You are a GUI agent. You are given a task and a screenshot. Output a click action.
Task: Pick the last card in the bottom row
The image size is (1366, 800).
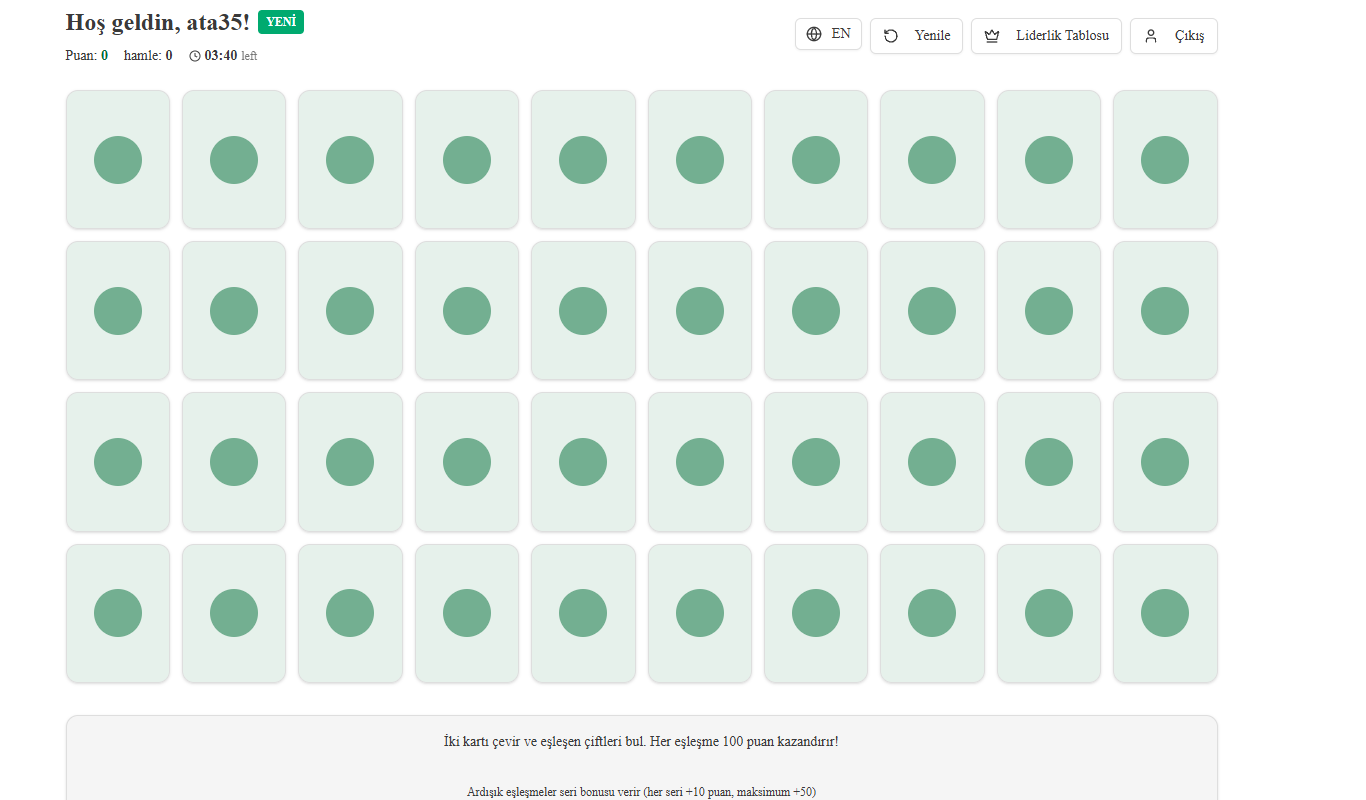click(1165, 613)
